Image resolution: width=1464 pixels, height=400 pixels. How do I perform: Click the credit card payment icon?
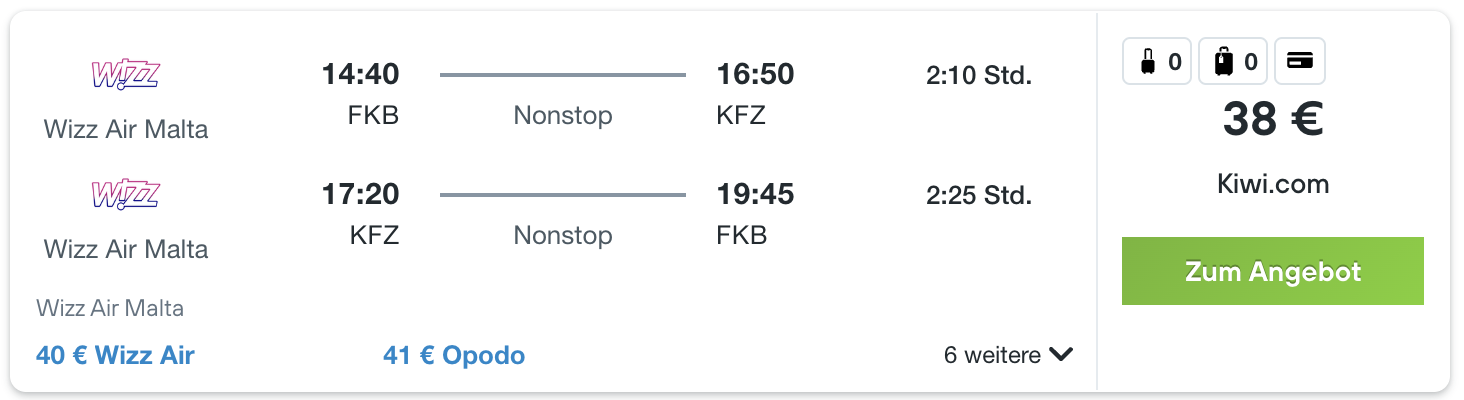(x=1299, y=62)
